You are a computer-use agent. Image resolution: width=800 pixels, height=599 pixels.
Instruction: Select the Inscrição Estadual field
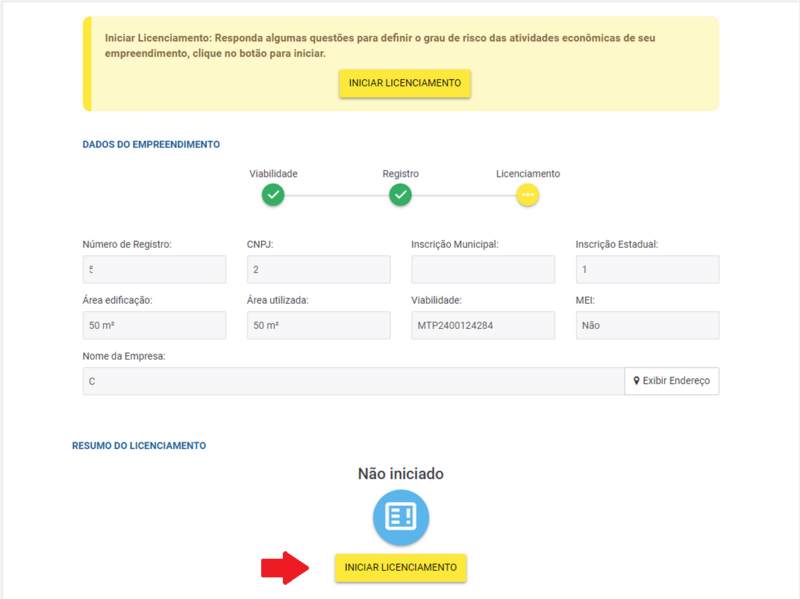pos(647,269)
